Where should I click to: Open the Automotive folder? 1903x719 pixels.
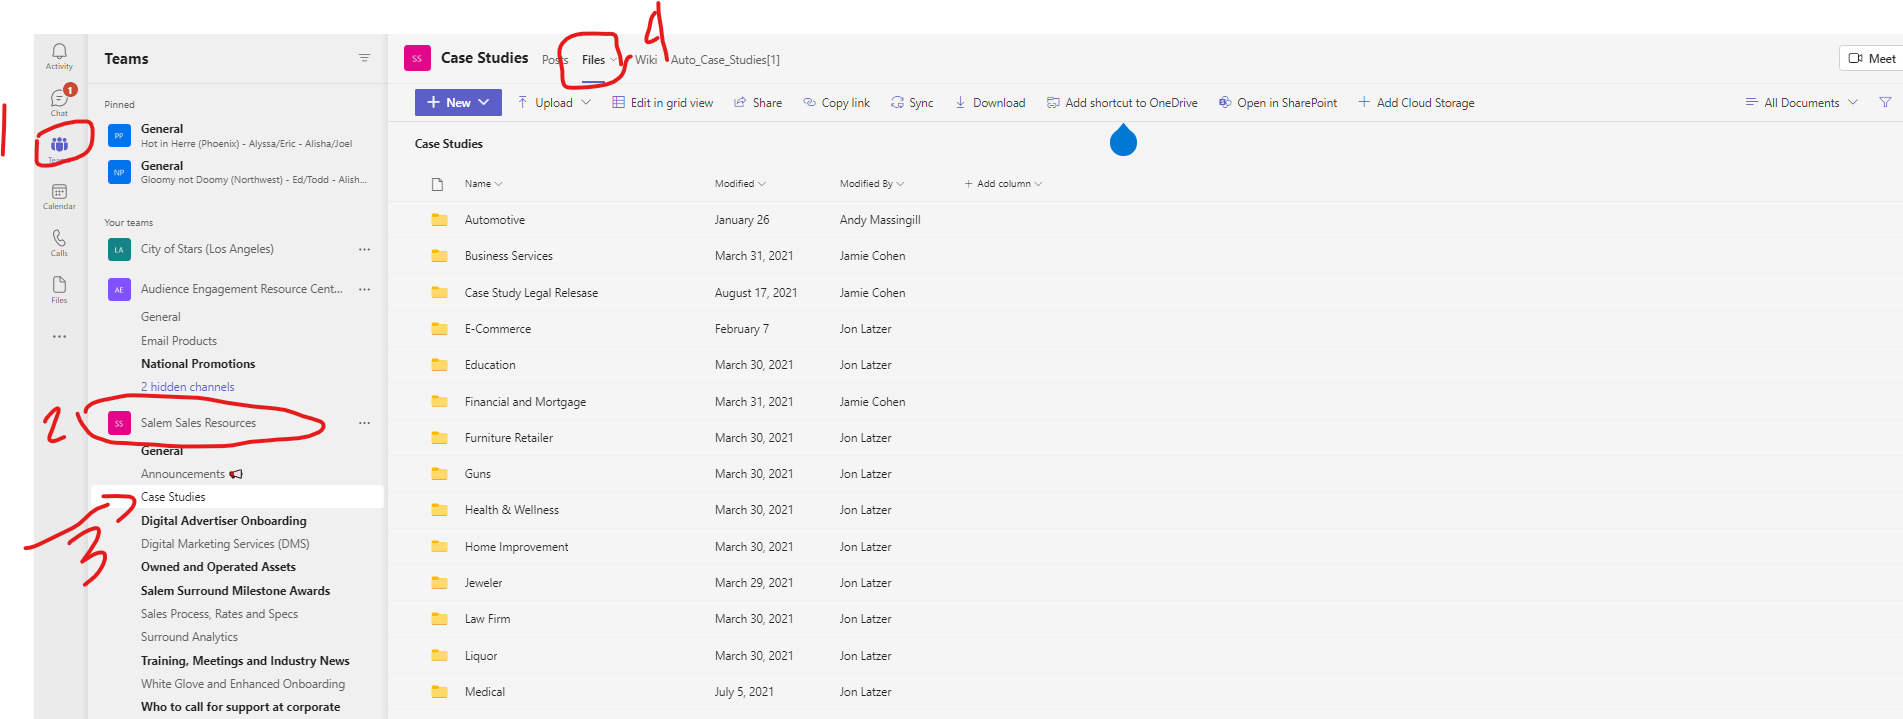pos(494,220)
